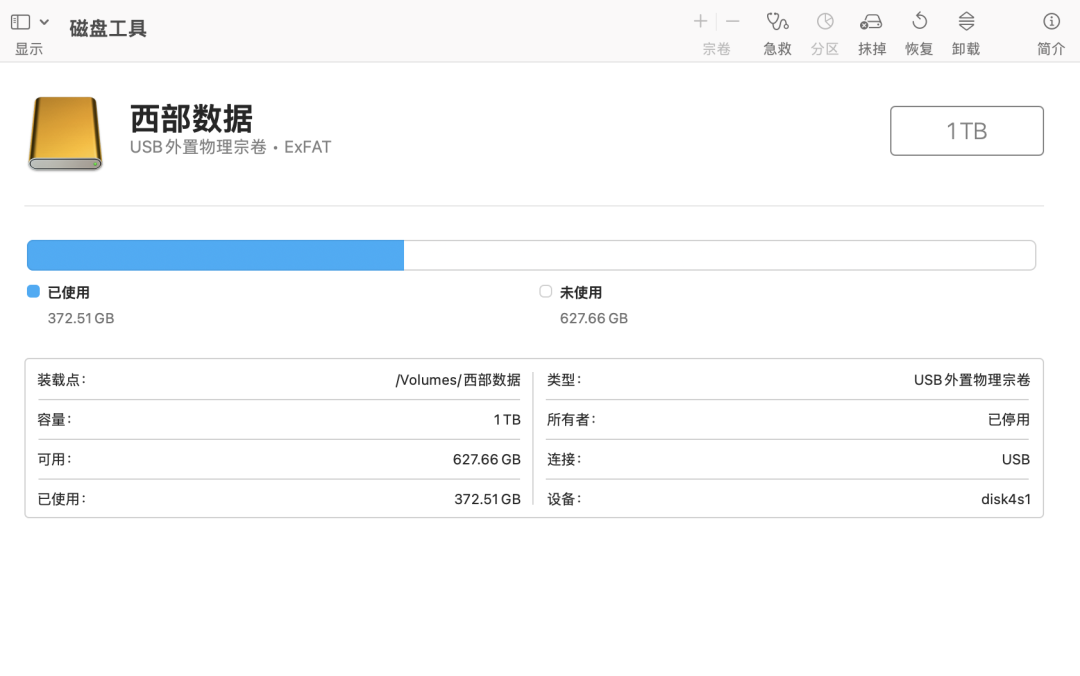Click the 磁盘工具 window title
Screen dimensions: 1080x676
[108, 28]
